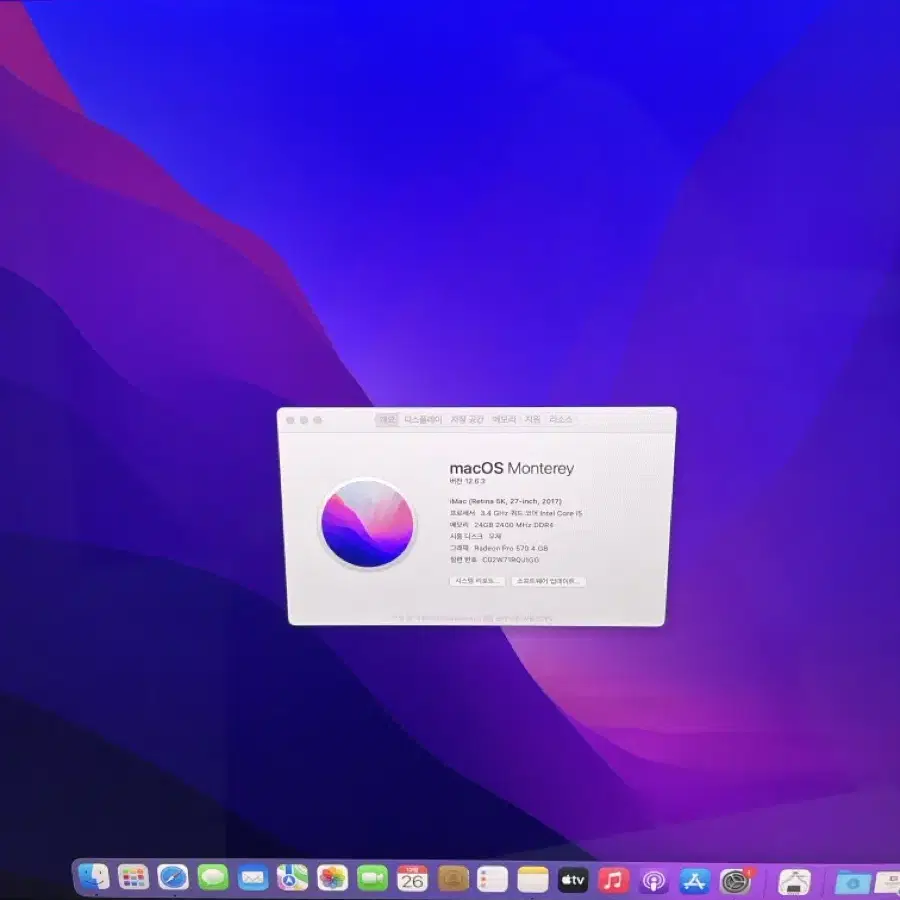This screenshot has height=900, width=900.
Task: Open System Preferences with the update badge
Action: coord(735,881)
